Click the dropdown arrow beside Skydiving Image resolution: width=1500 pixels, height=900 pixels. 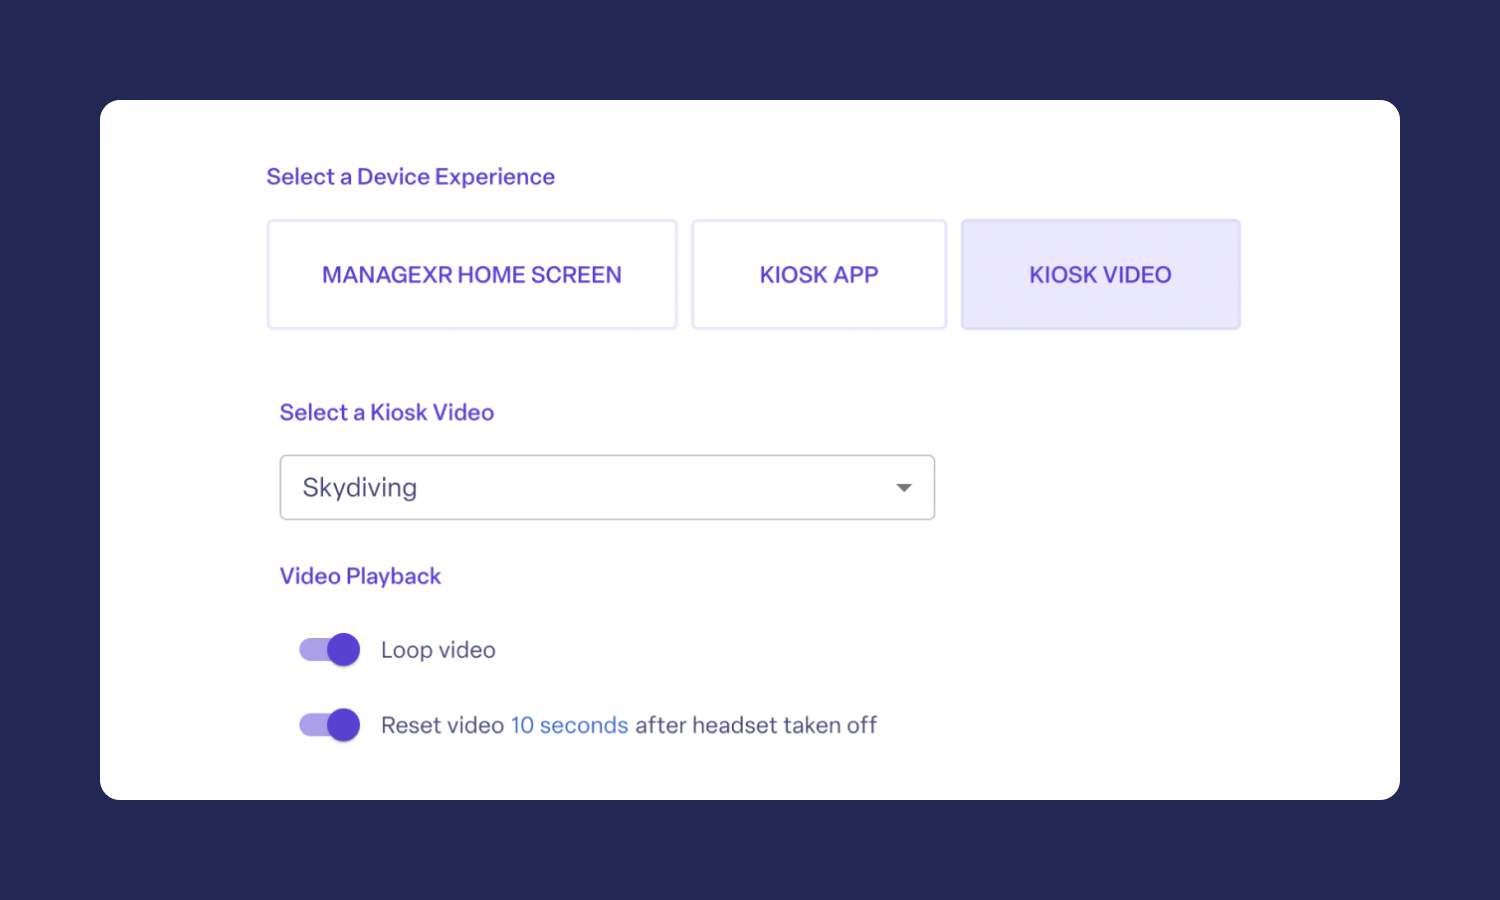click(x=904, y=488)
